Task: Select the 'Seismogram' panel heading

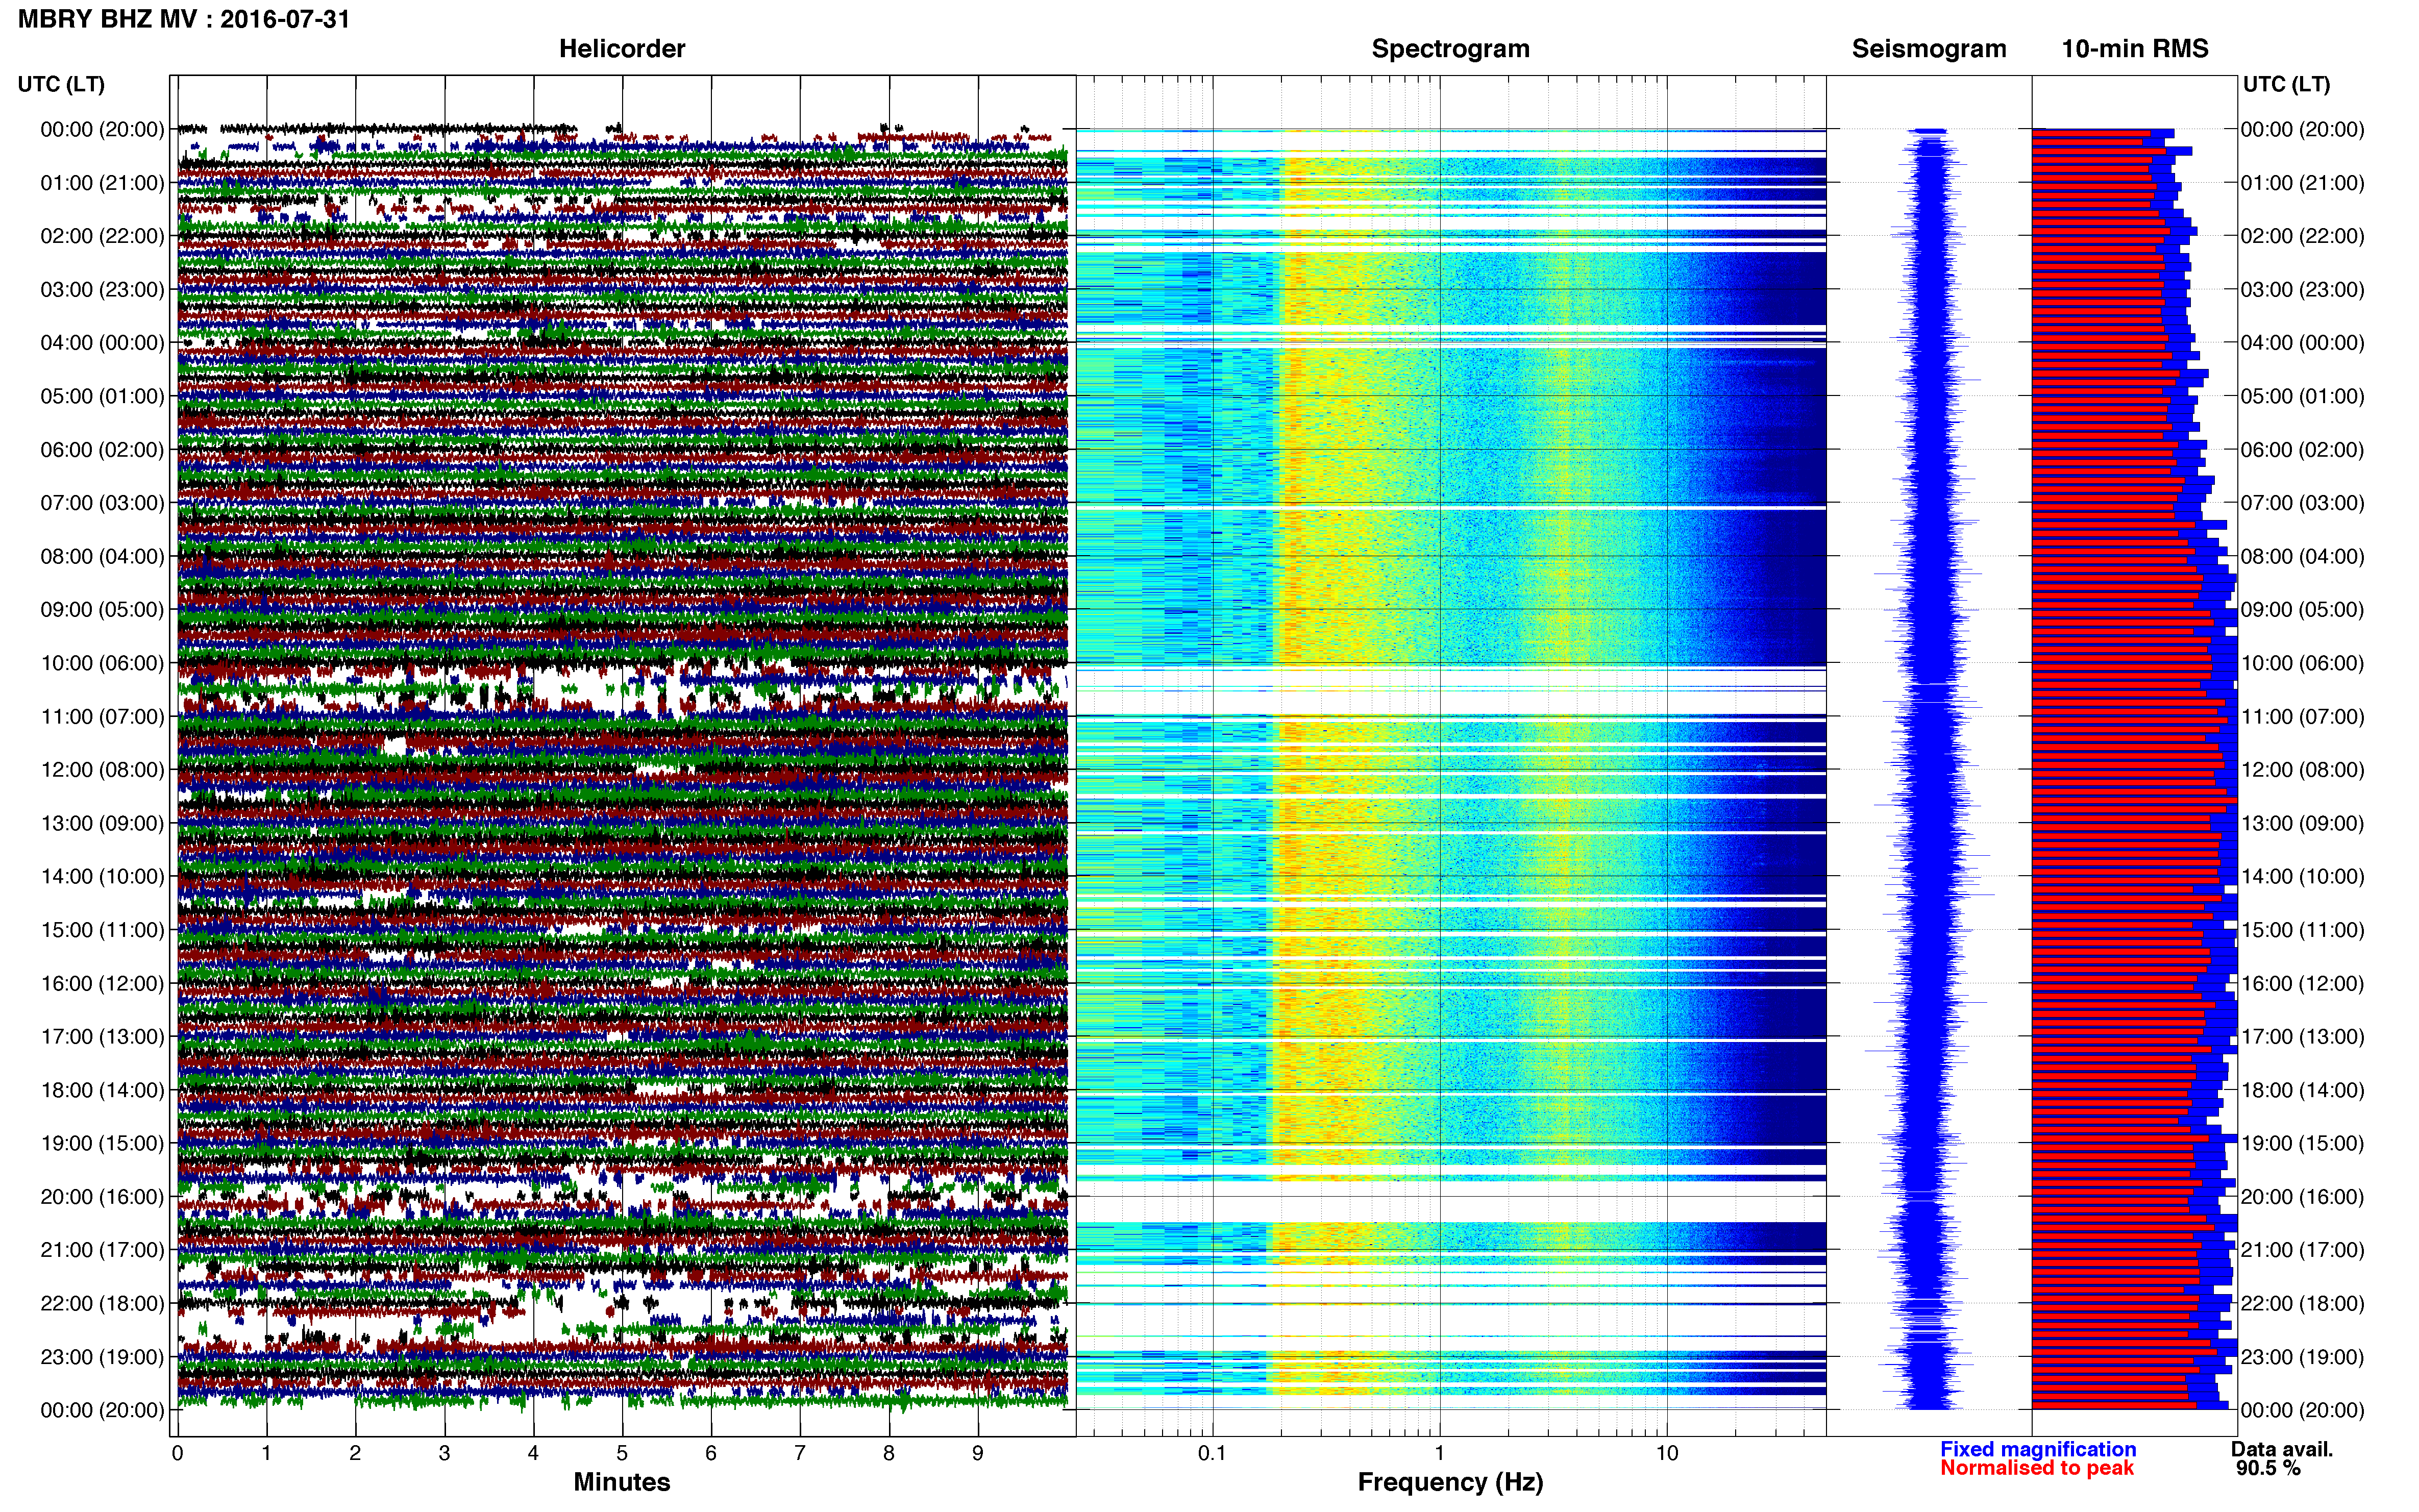Action: 1929,49
